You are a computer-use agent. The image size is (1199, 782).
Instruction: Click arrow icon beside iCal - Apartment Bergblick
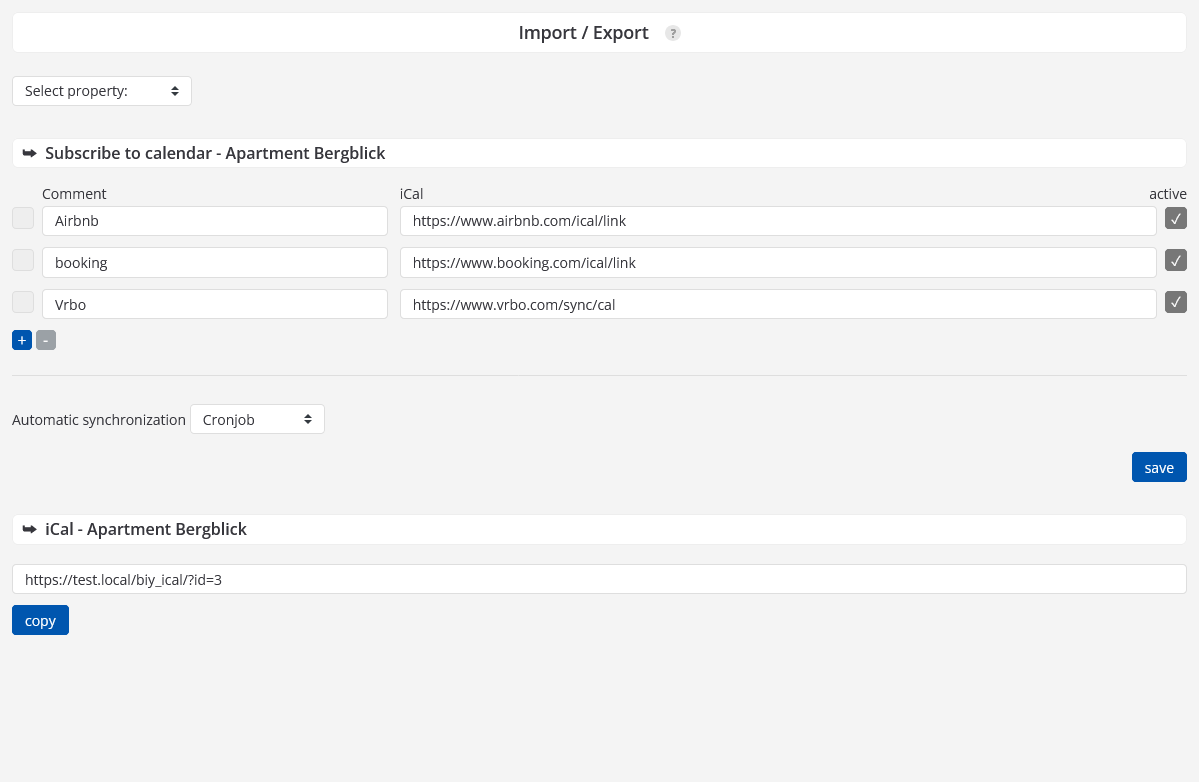point(29,529)
